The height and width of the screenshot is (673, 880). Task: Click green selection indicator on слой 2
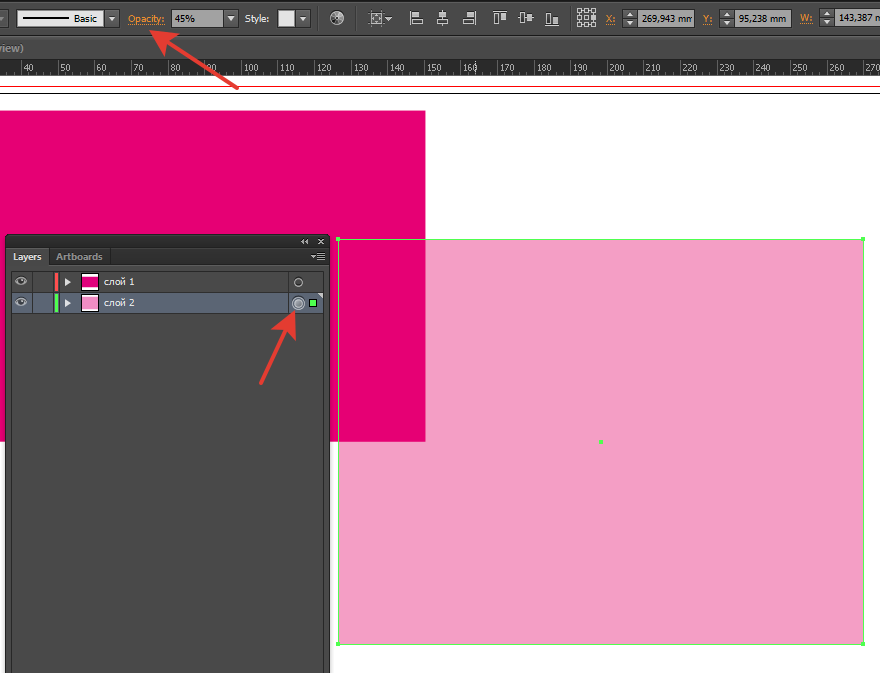(x=313, y=303)
